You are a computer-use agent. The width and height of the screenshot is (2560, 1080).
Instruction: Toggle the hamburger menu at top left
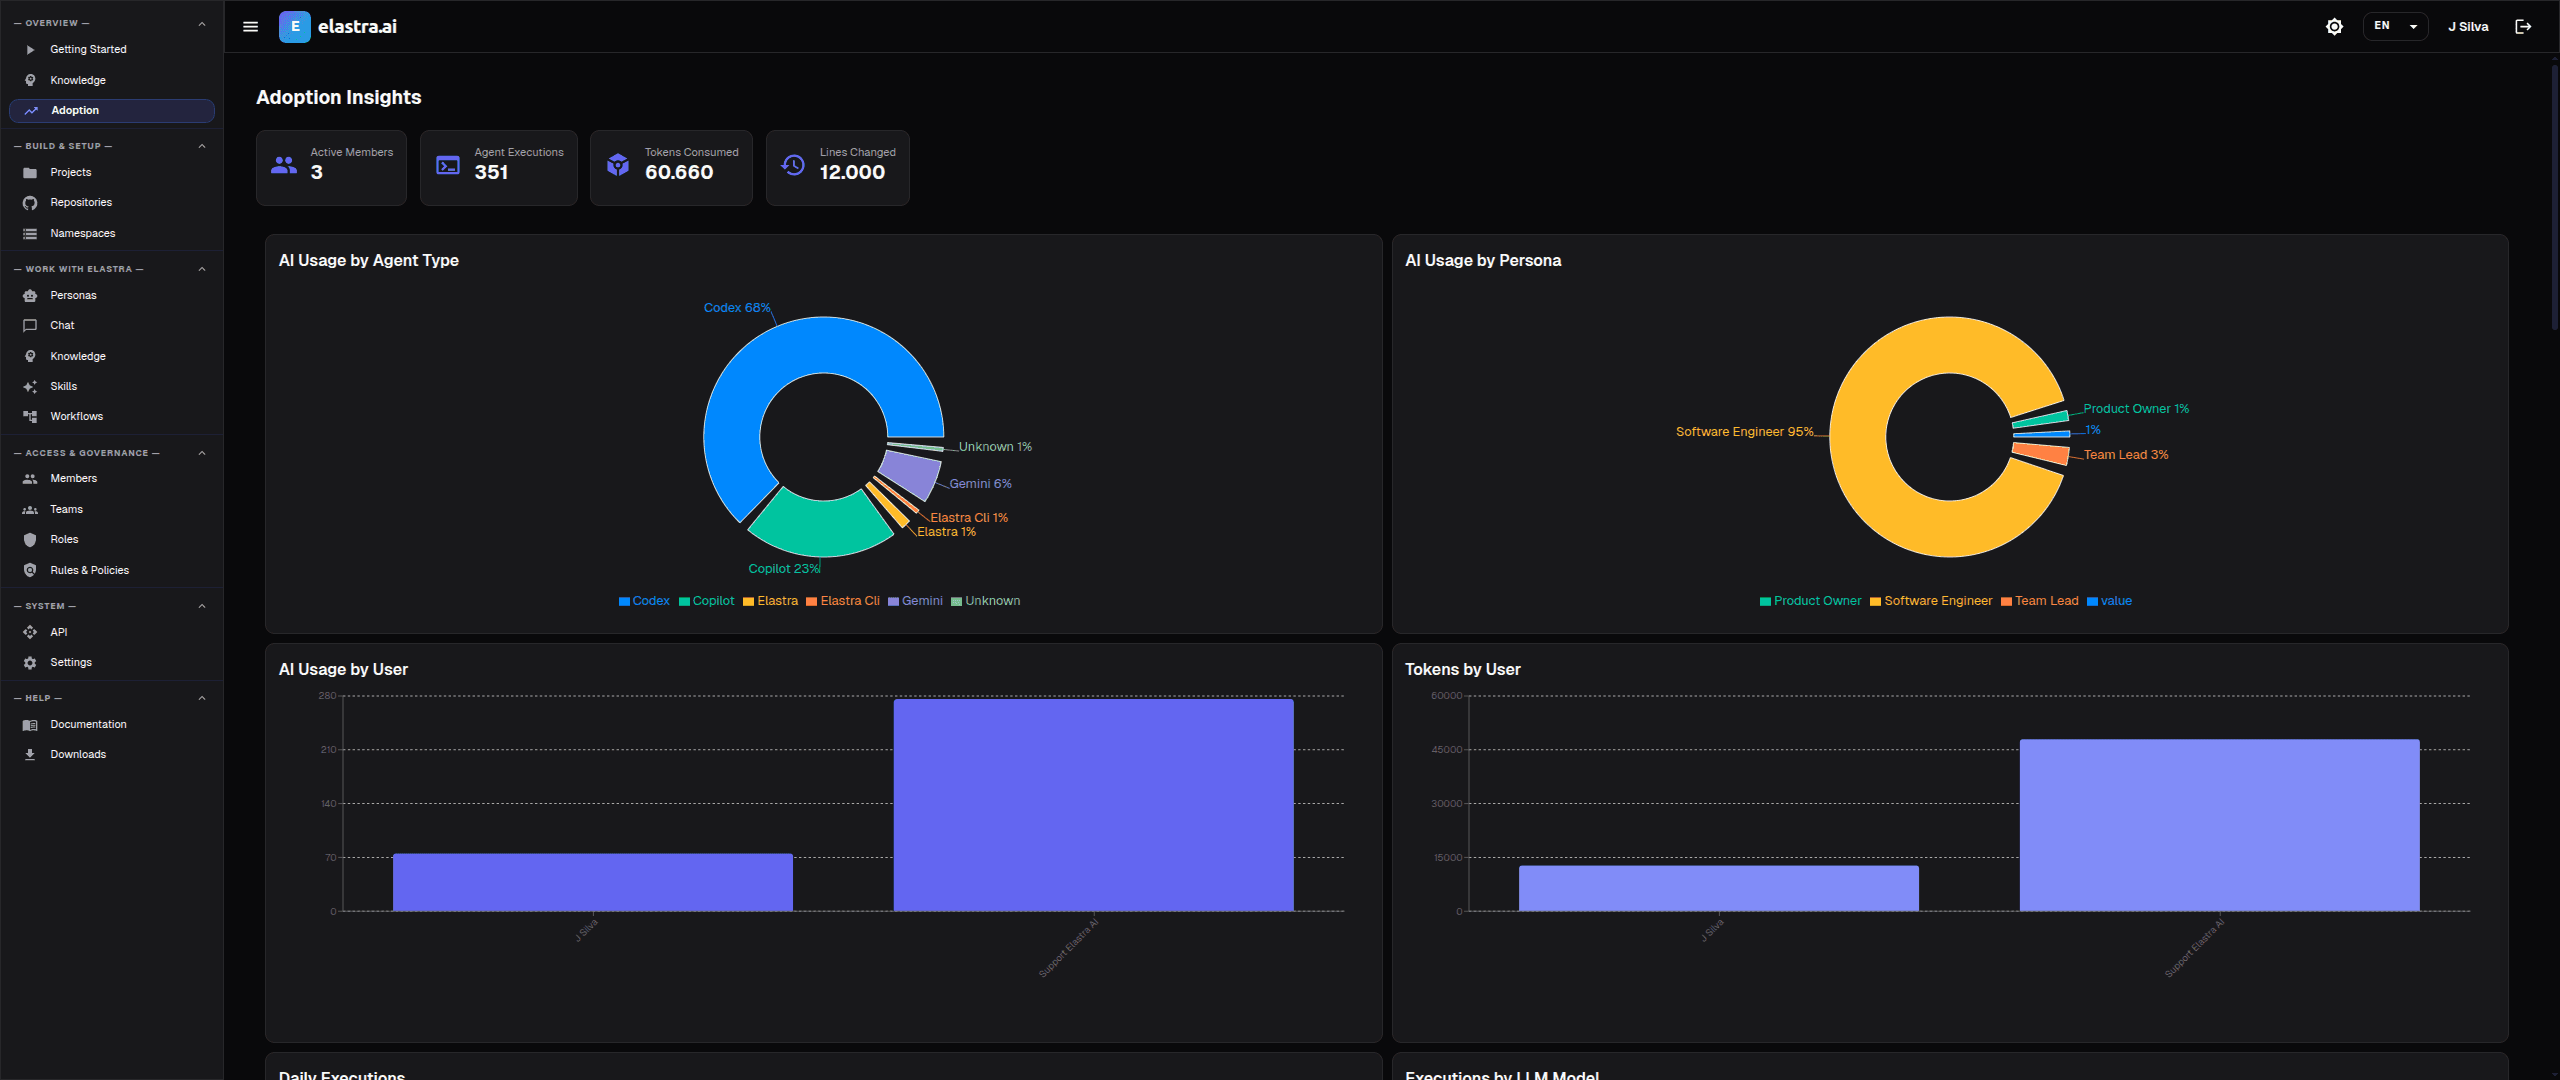[x=250, y=27]
